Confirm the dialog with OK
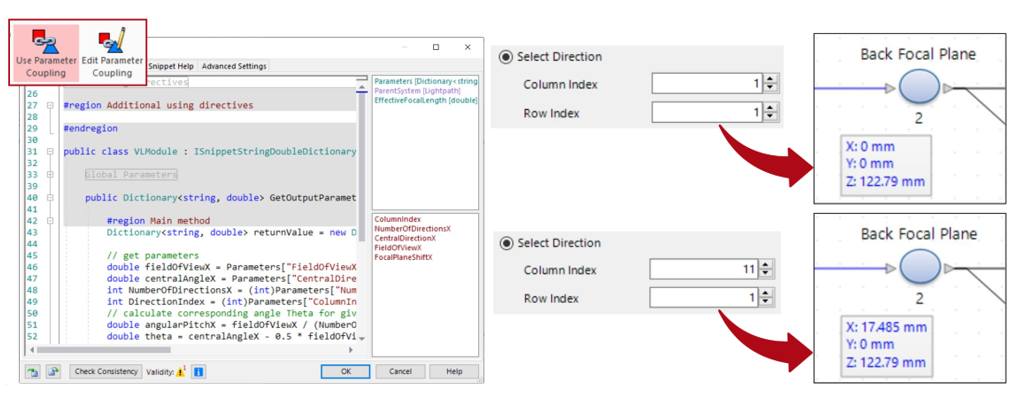The width and height of the screenshot is (1021, 397). (346, 372)
